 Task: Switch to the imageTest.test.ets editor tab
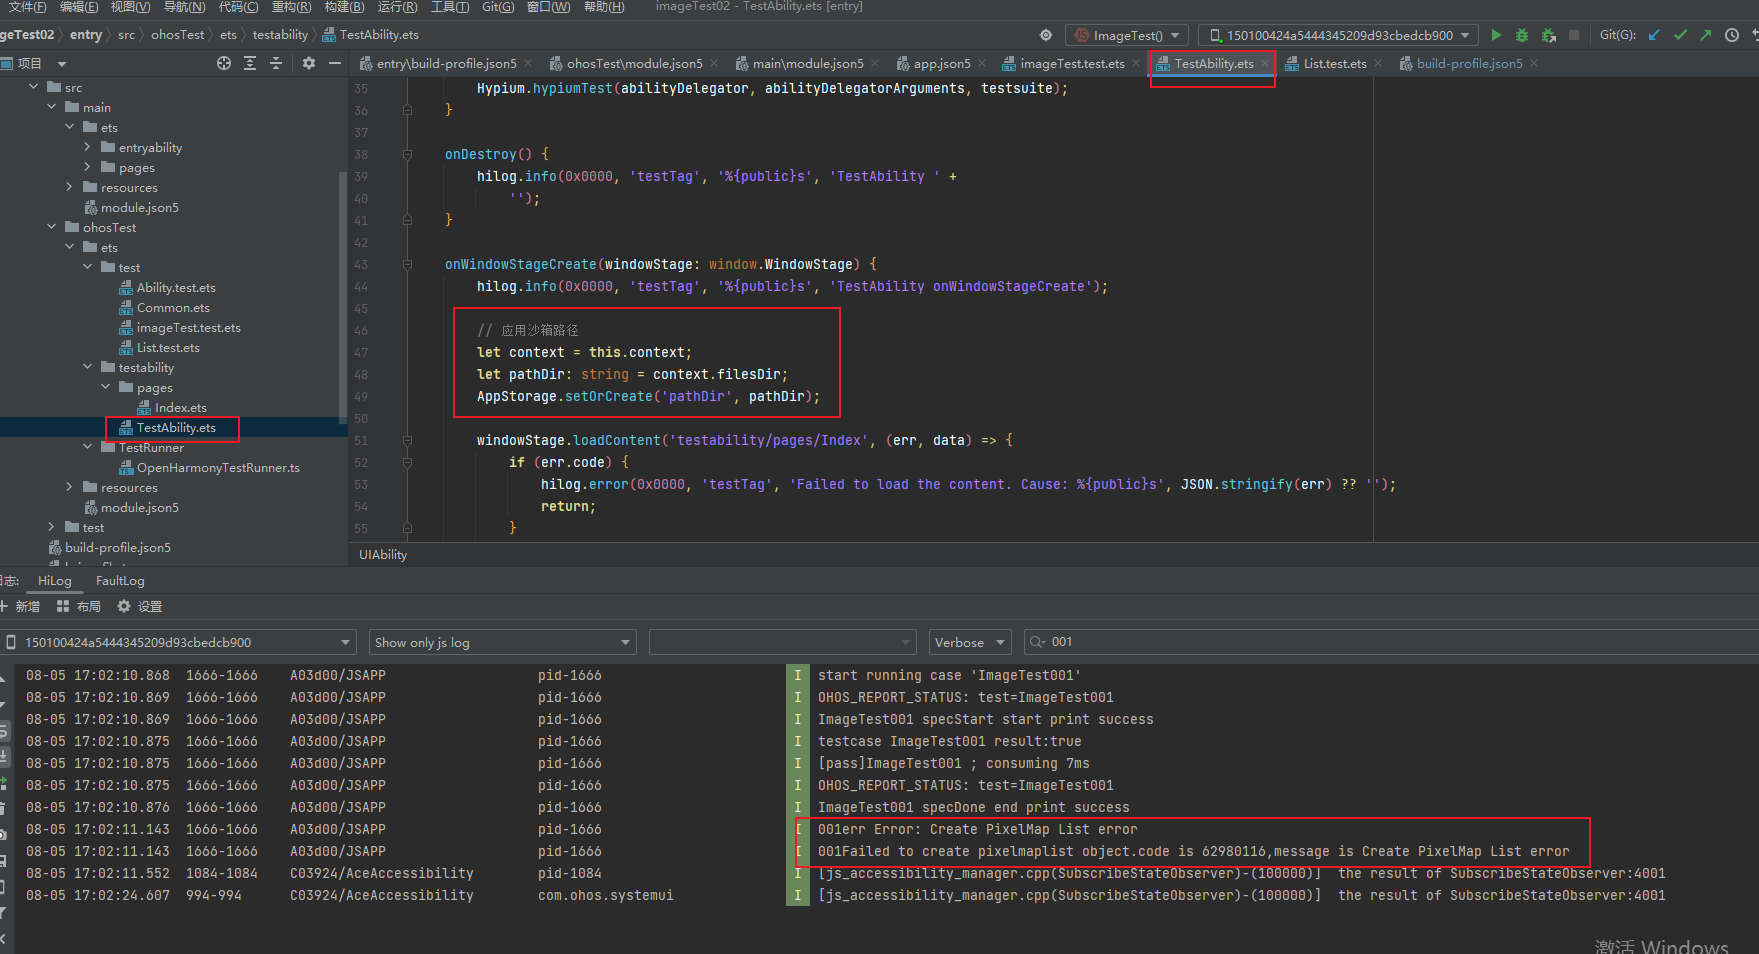tap(1072, 63)
